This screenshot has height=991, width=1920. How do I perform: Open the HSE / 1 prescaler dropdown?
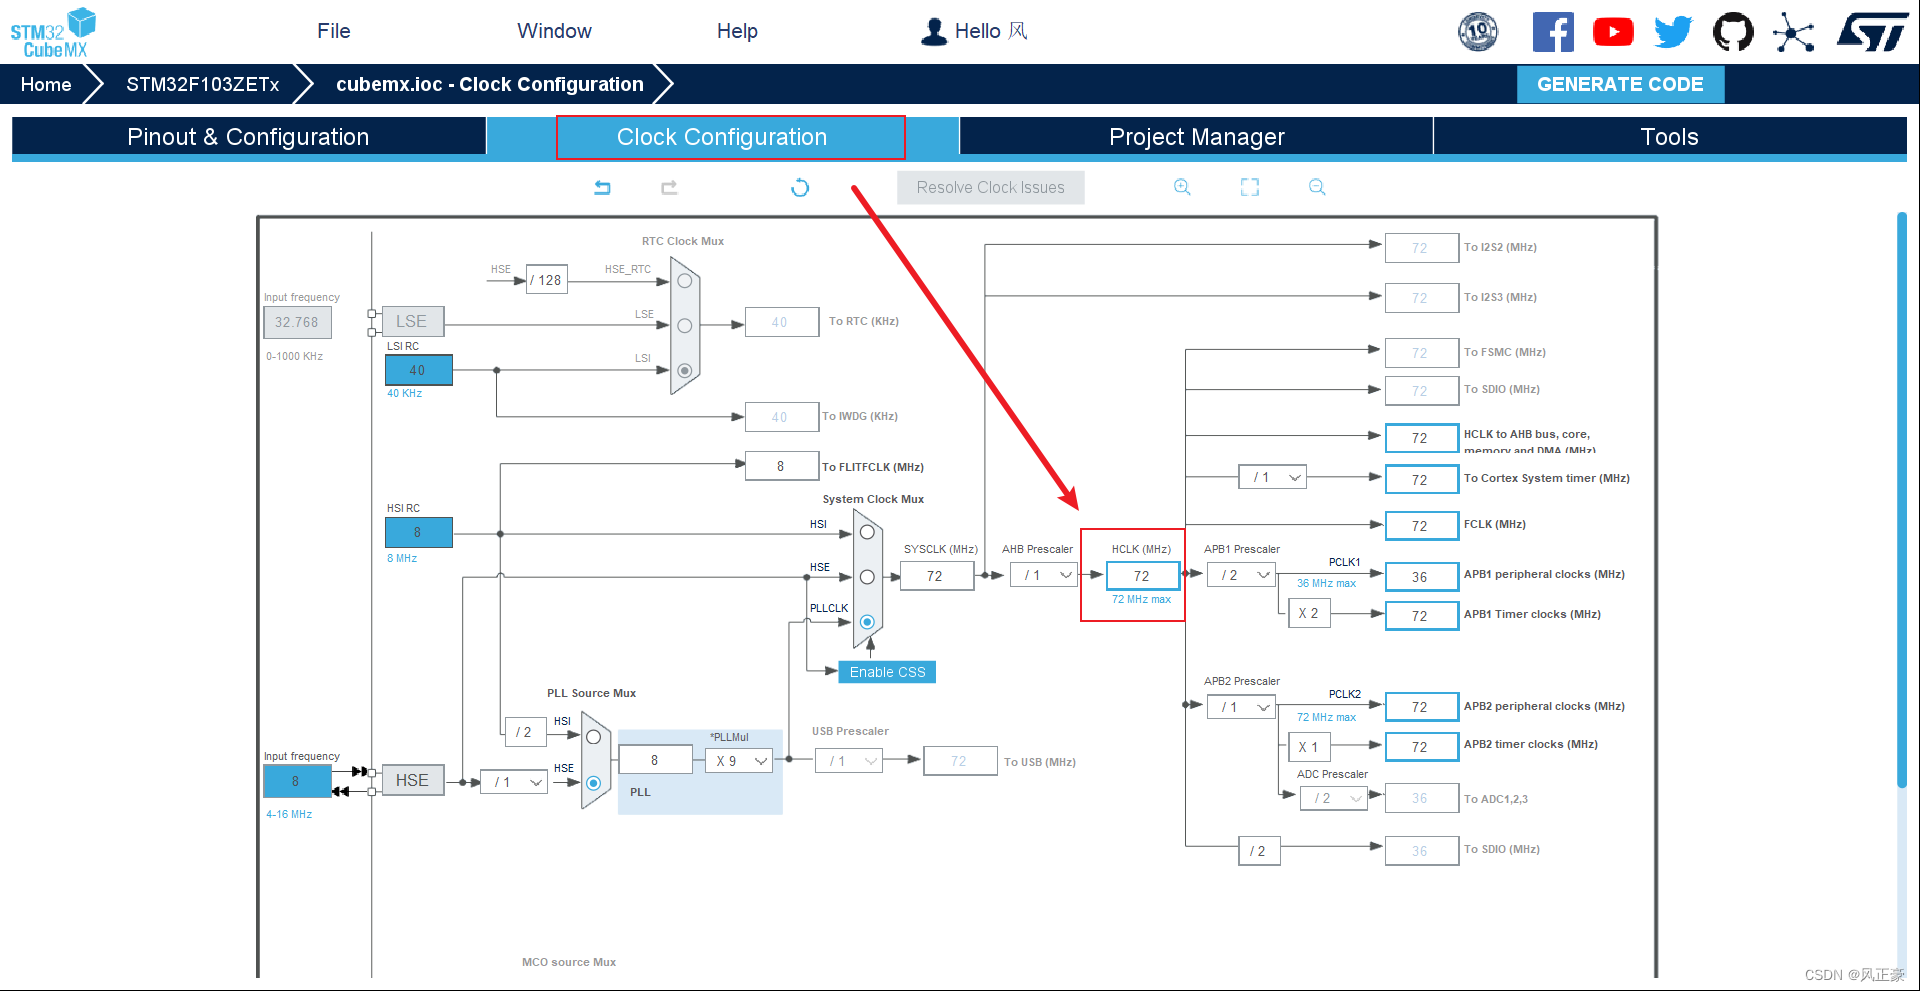click(x=515, y=782)
